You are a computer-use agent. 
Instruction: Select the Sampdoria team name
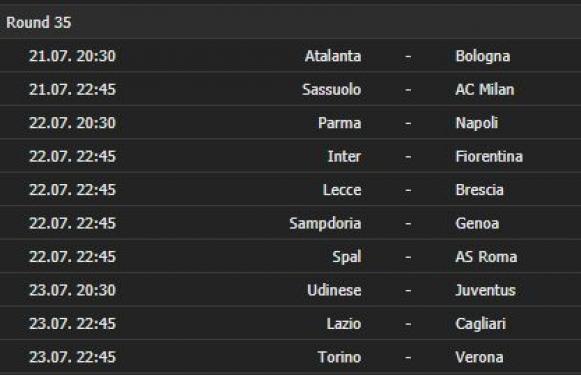(x=325, y=223)
